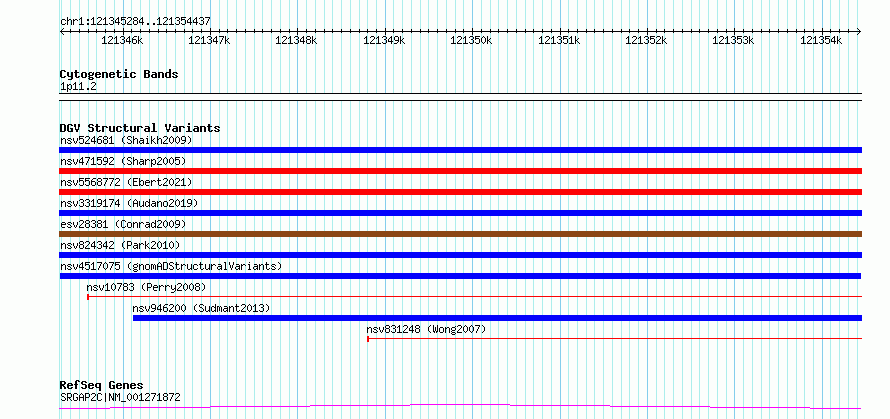The image size is (890, 419).
Task: Click the 121350k ruler tick label
Action: 472,40
